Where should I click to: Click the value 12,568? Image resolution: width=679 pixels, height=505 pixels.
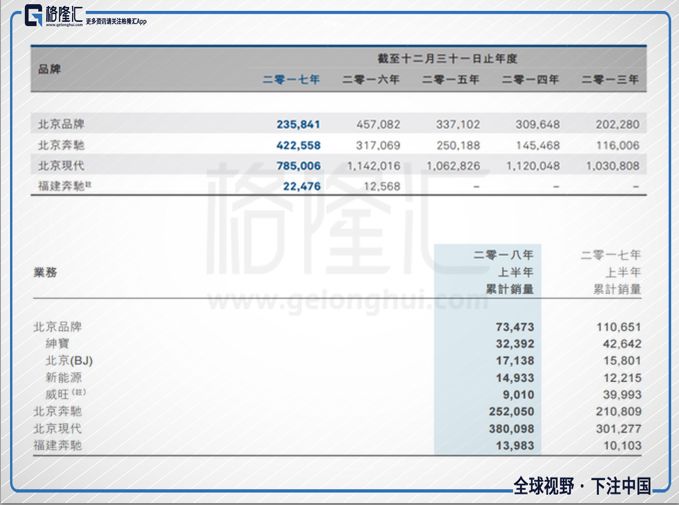tap(382, 187)
